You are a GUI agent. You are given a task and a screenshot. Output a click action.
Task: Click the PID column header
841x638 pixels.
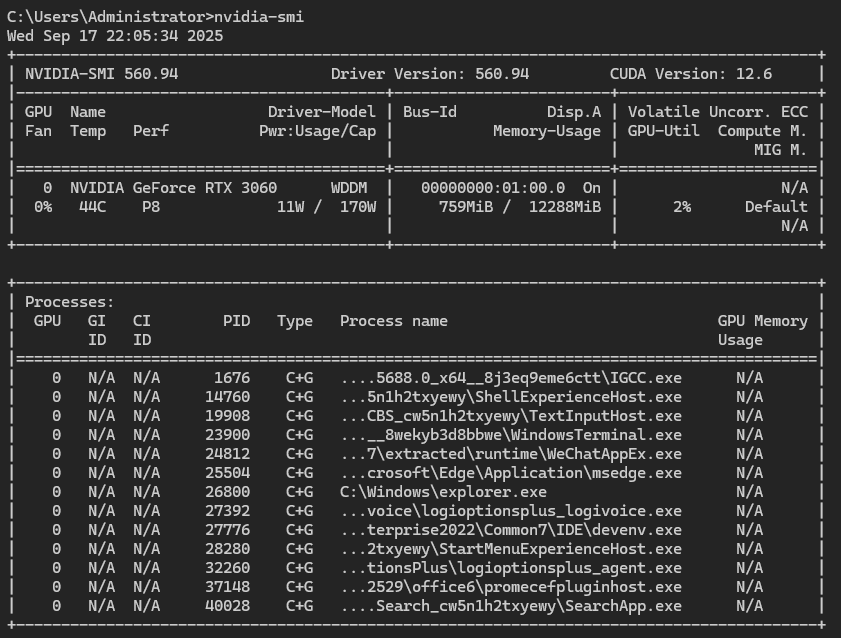pos(236,321)
